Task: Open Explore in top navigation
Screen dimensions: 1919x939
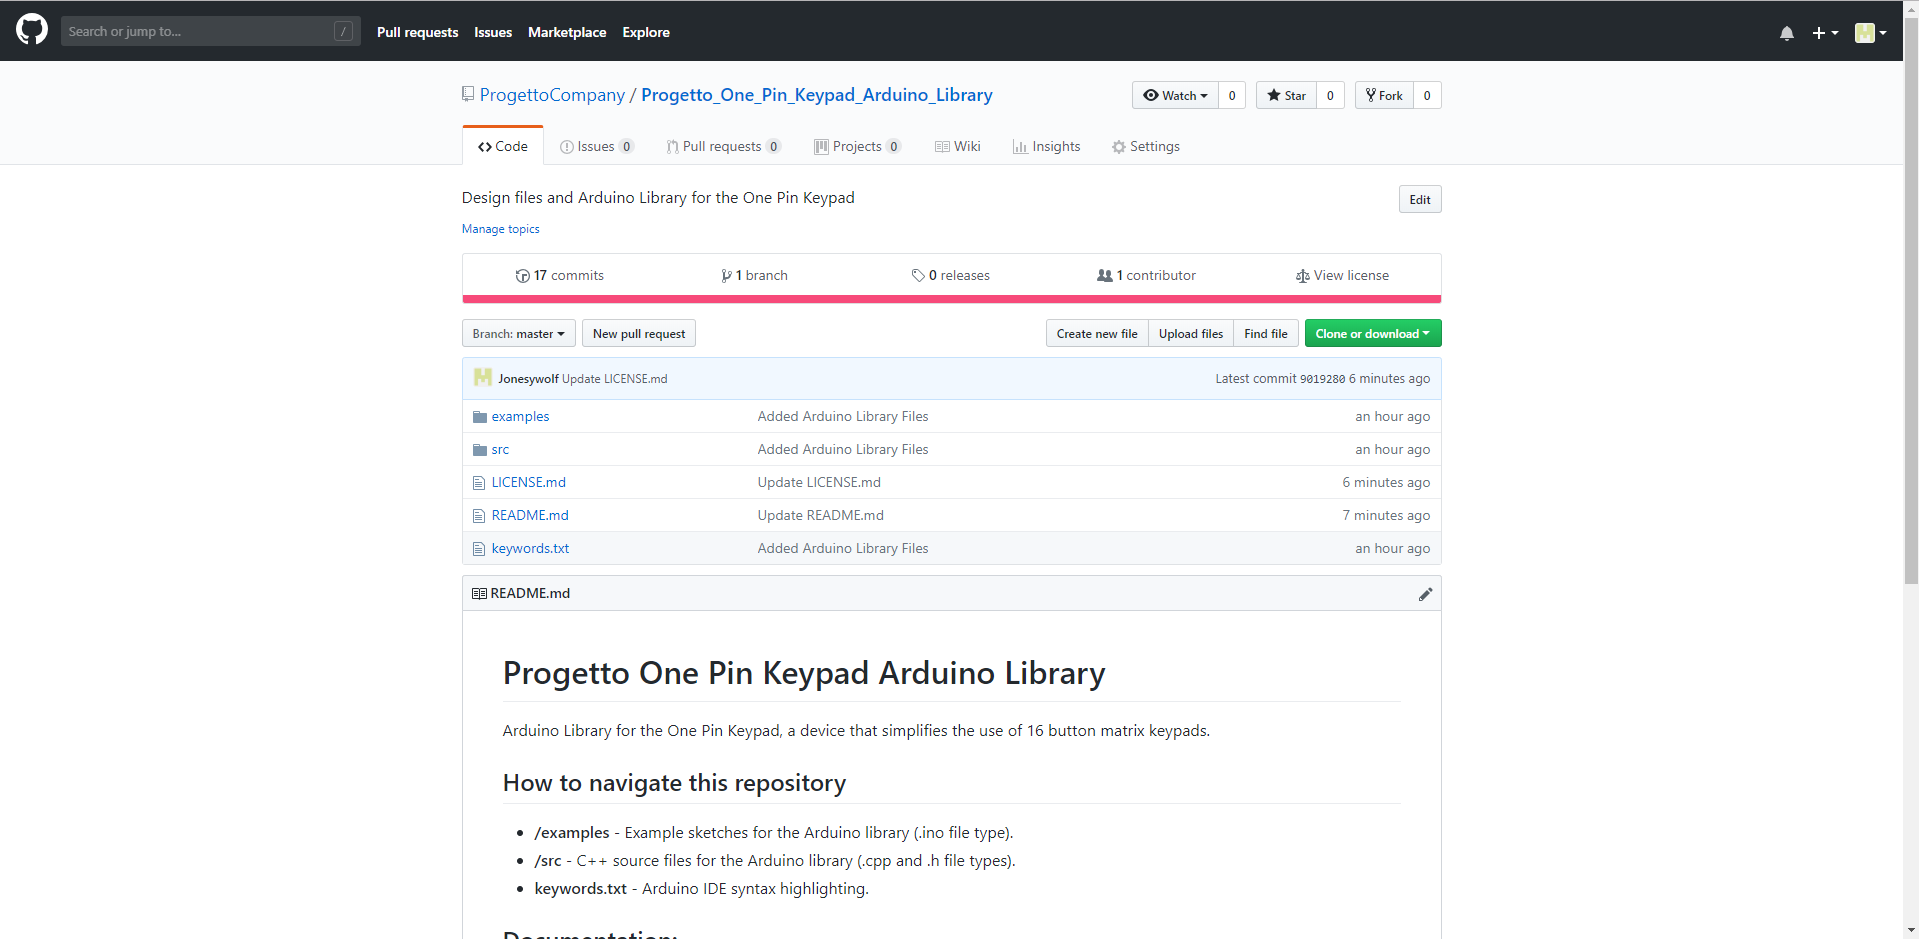Action: [x=646, y=32]
